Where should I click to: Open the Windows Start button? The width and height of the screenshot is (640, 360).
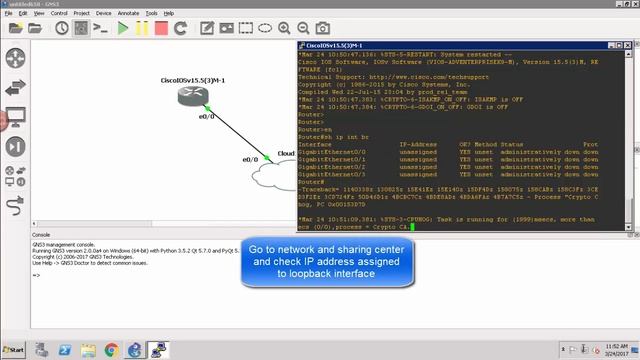coord(13,350)
